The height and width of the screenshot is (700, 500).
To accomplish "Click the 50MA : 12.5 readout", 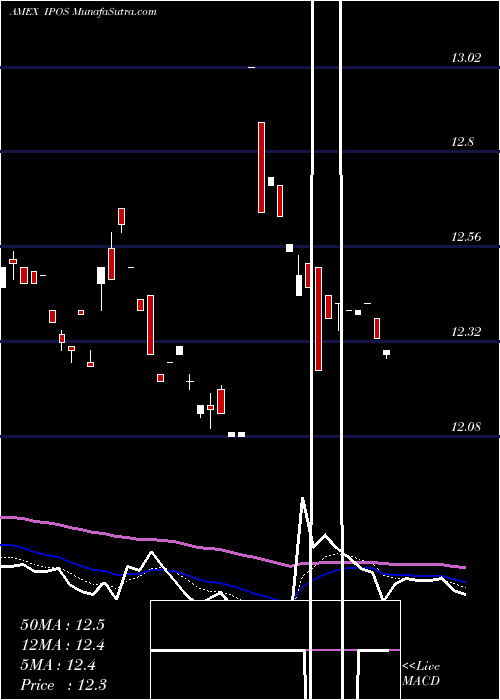I will (62, 625).
